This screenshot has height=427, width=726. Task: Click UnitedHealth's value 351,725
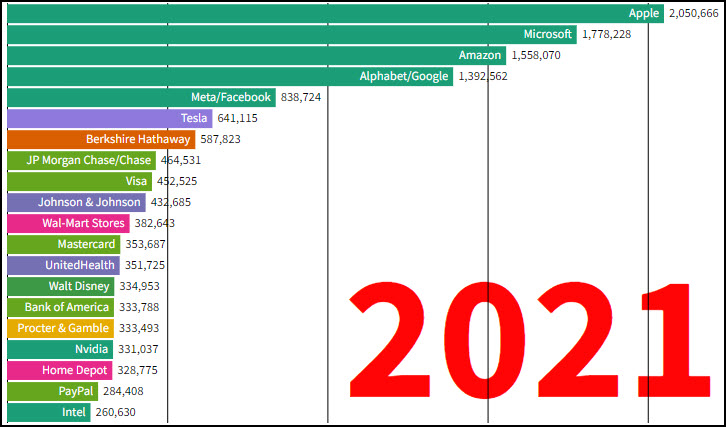(145, 265)
